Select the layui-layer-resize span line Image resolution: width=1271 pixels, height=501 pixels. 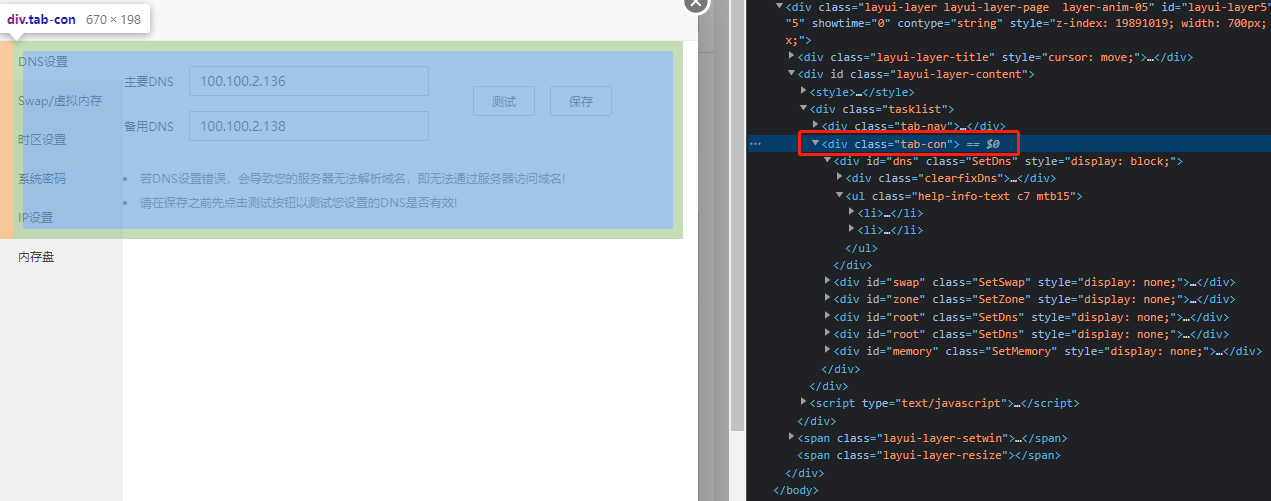[929, 455]
